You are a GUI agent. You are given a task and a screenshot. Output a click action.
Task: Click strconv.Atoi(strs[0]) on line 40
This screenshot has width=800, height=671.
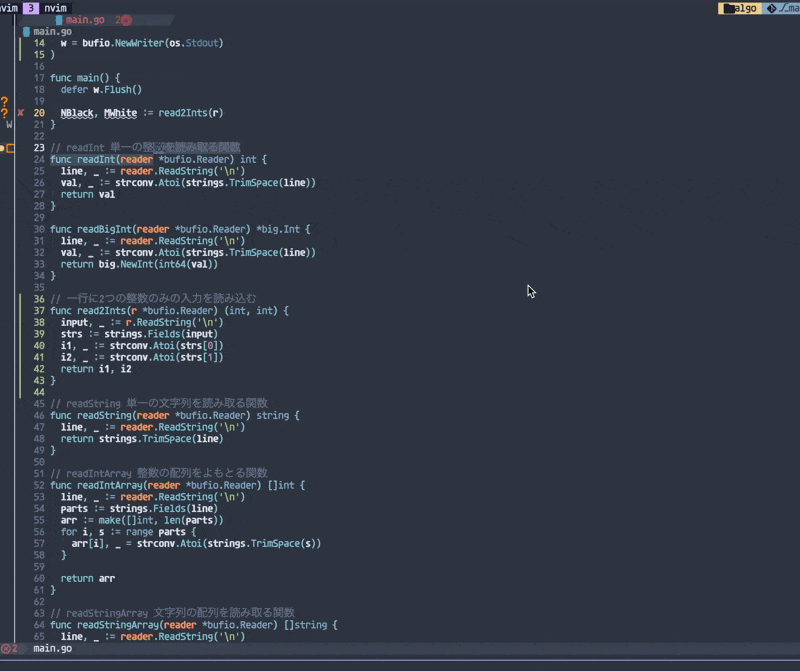166,346
